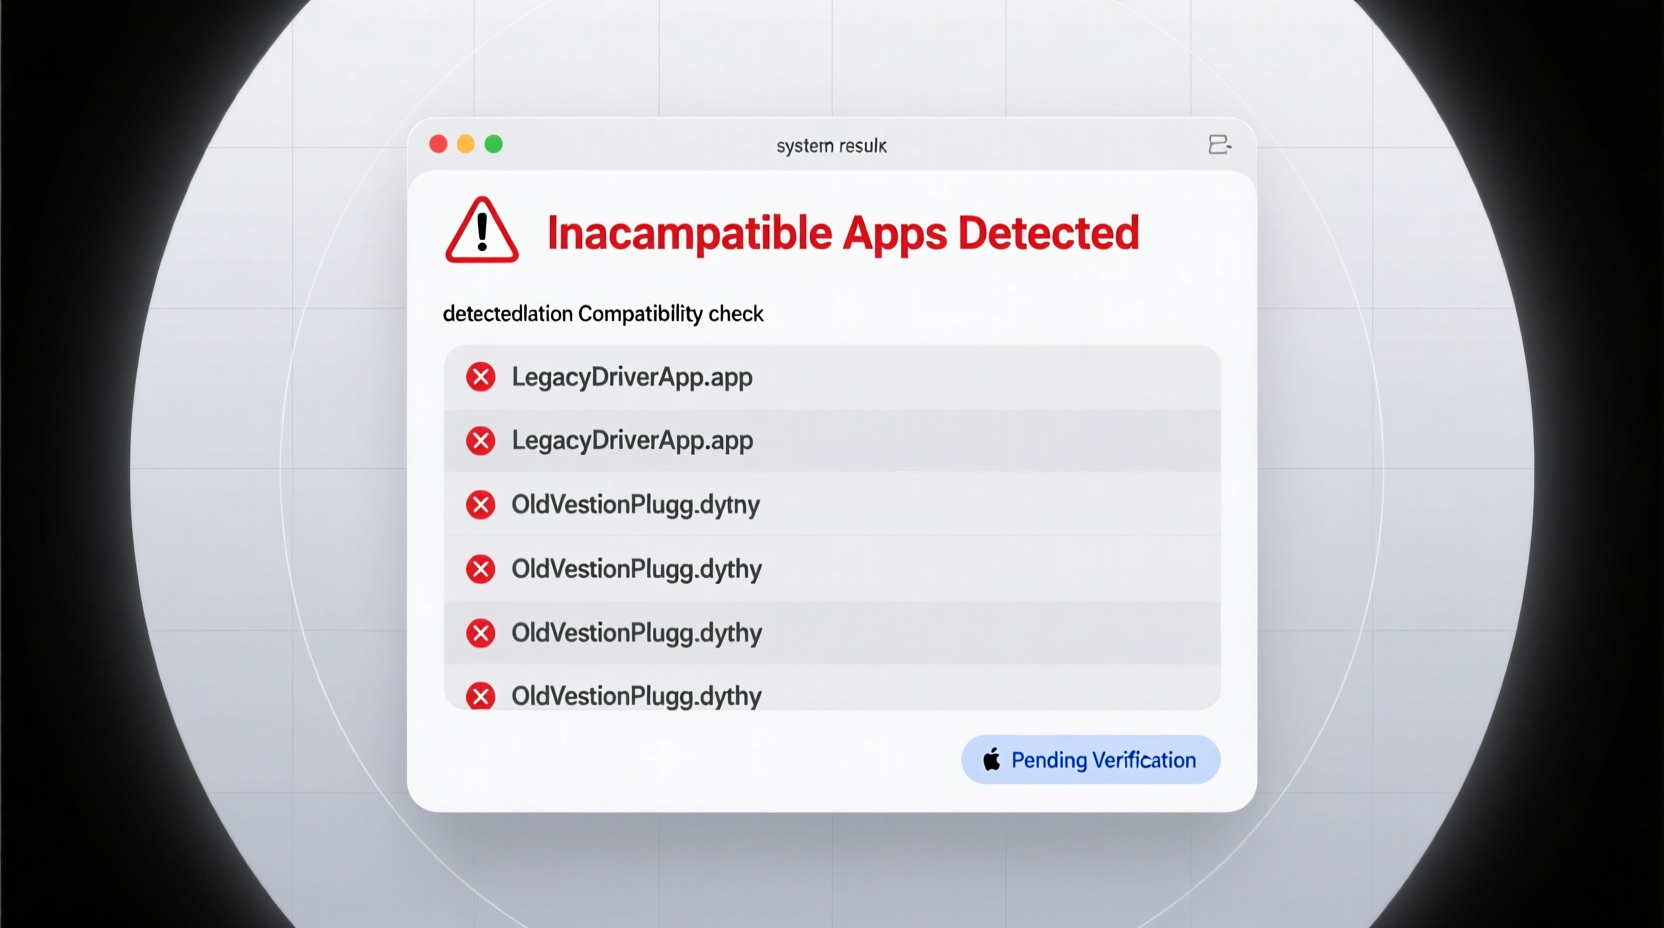Click the red X icon on the fifth list row
Viewport: 1664px width, 928px height.
pos(481,633)
